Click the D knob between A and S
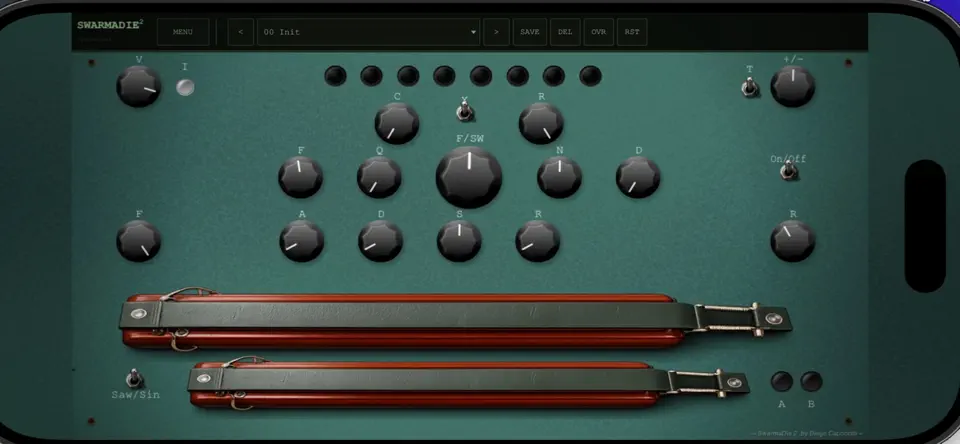The image size is (960, 444). [380, 241]
